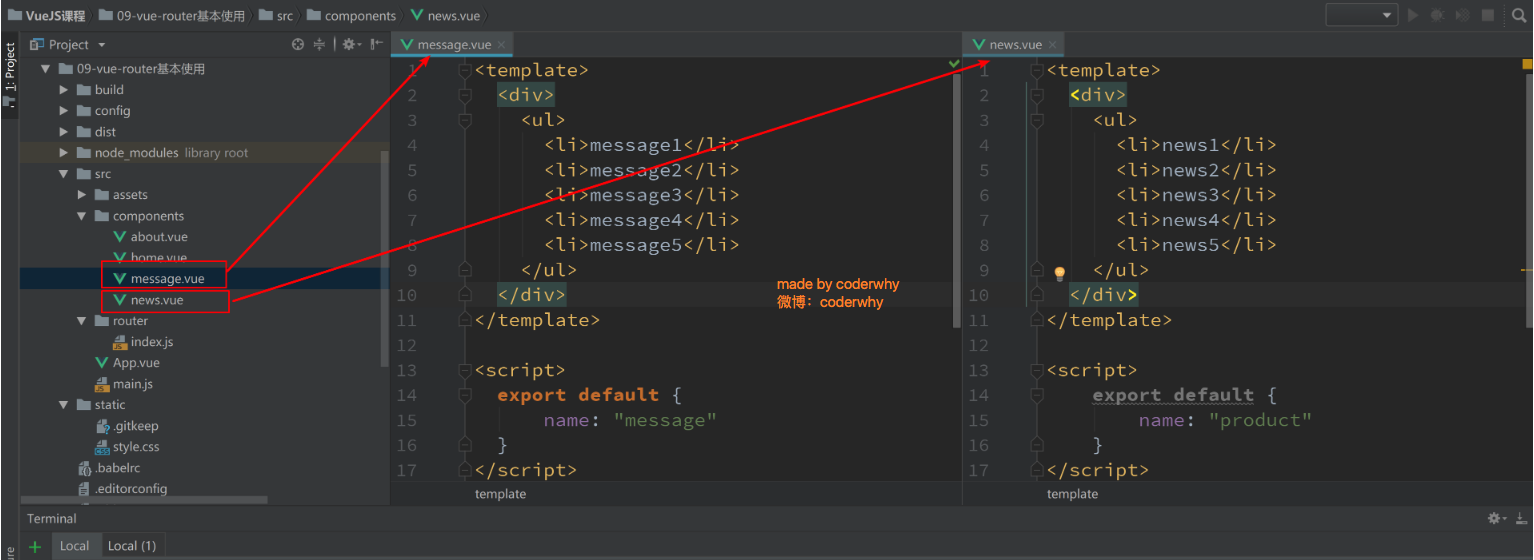Collapse the static folder
This screenshot has width=1534, height=560.
tap(64, 405)
